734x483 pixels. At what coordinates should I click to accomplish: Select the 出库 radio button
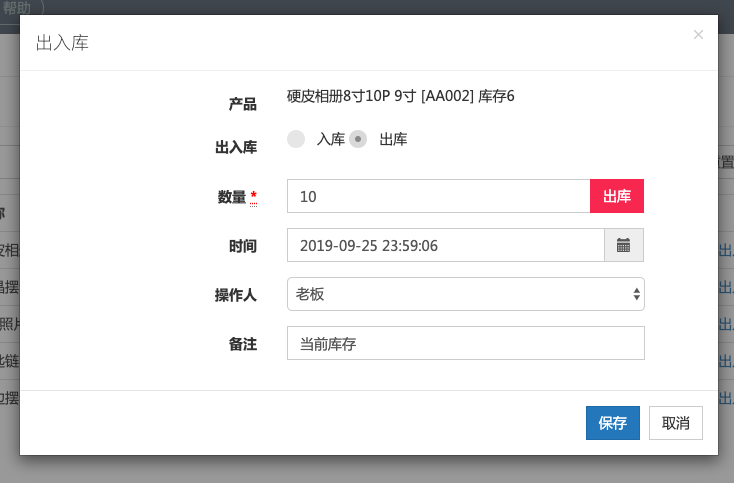click(x=358, y=139)
